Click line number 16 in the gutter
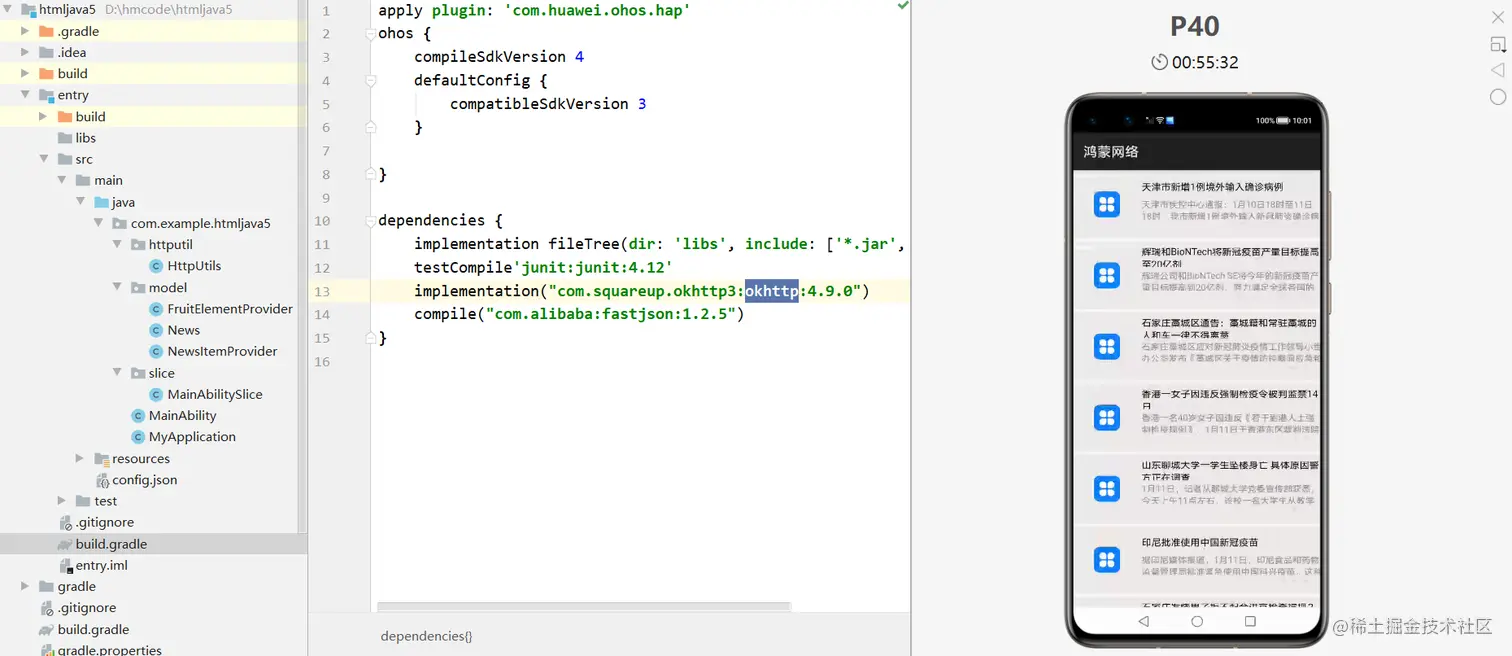Image resolution: width=1512 pixels, height=656 pixels. 321,361
